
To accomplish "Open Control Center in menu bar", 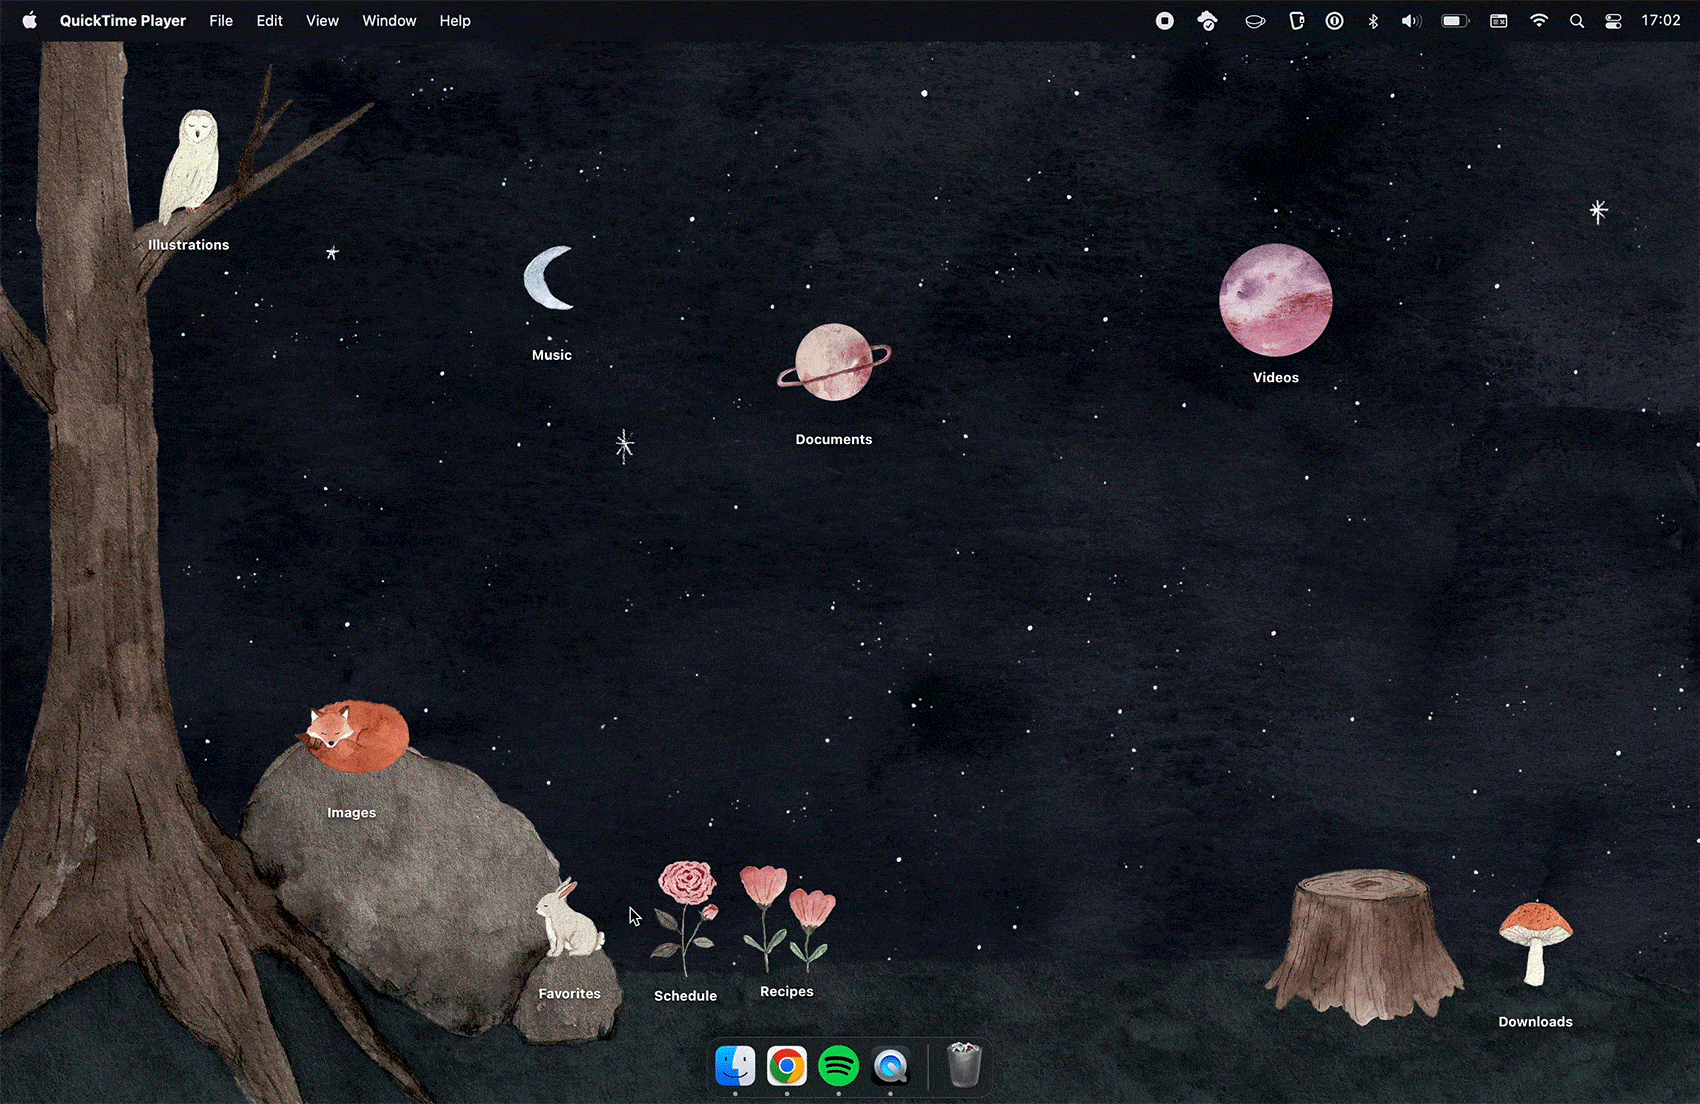I will click(1613, 20).
